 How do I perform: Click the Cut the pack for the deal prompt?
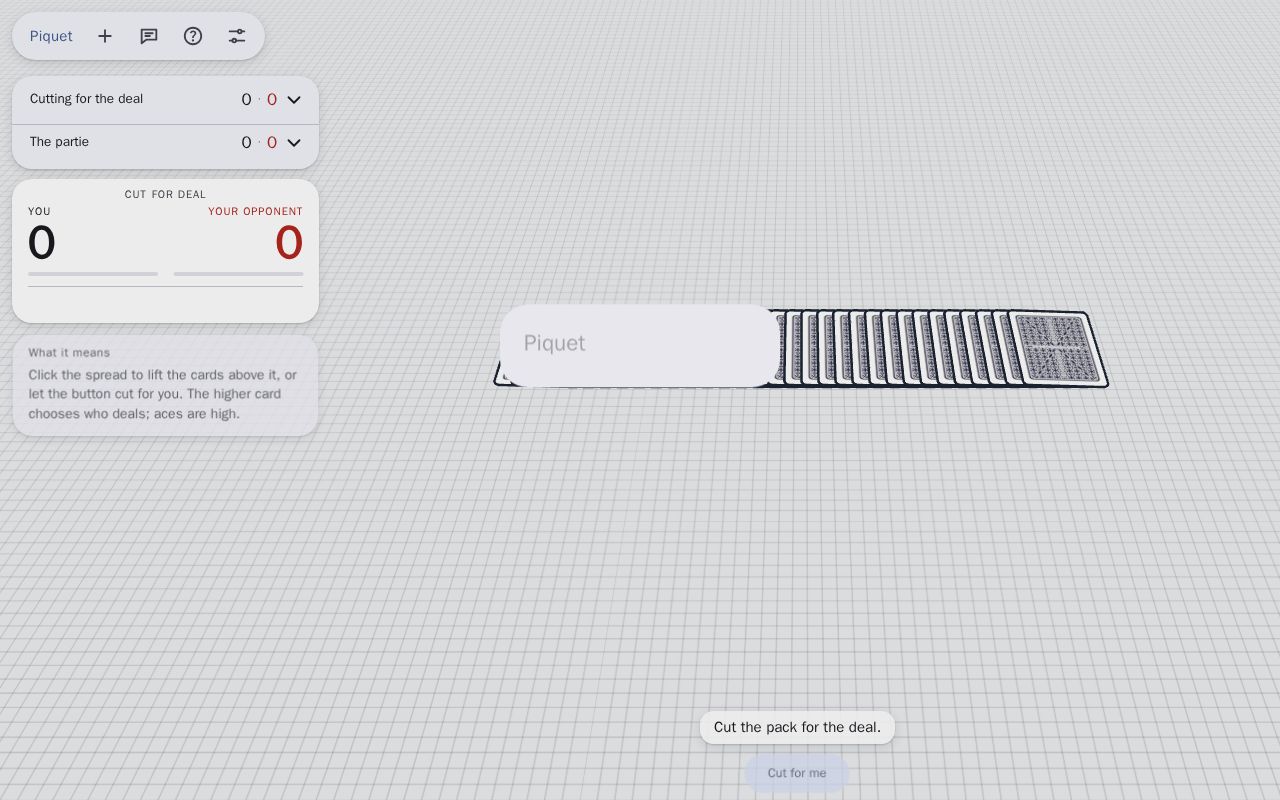point(797,727)
